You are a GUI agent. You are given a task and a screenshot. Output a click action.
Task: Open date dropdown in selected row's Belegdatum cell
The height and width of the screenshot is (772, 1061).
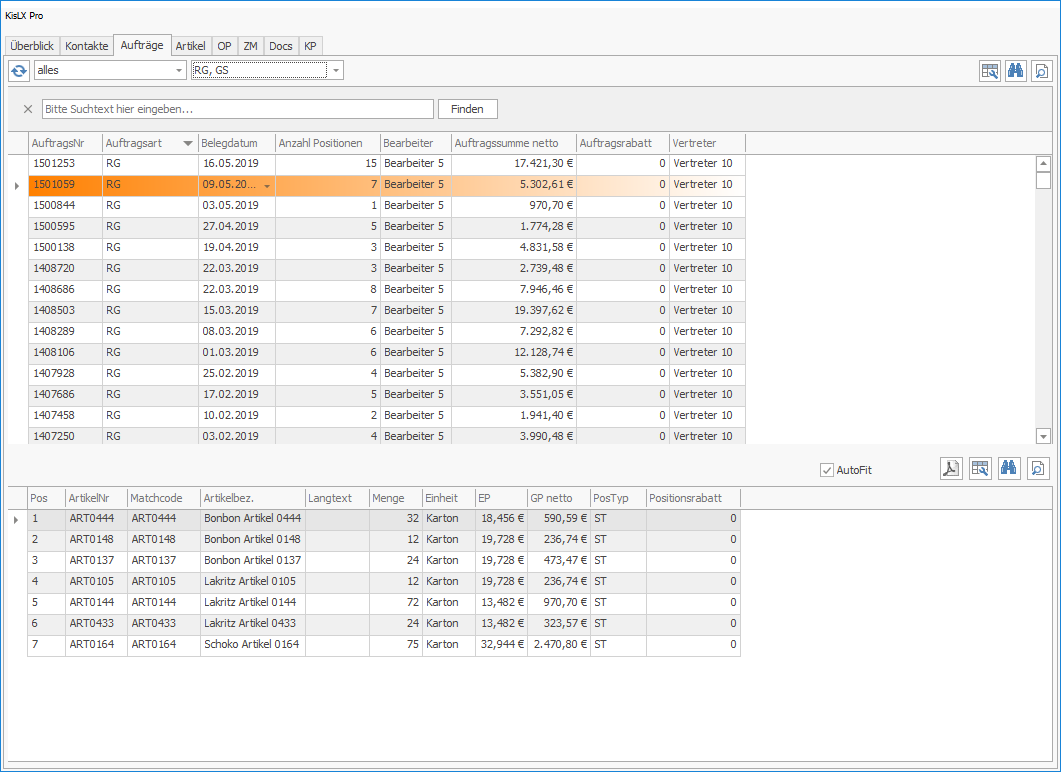[267, 185]
